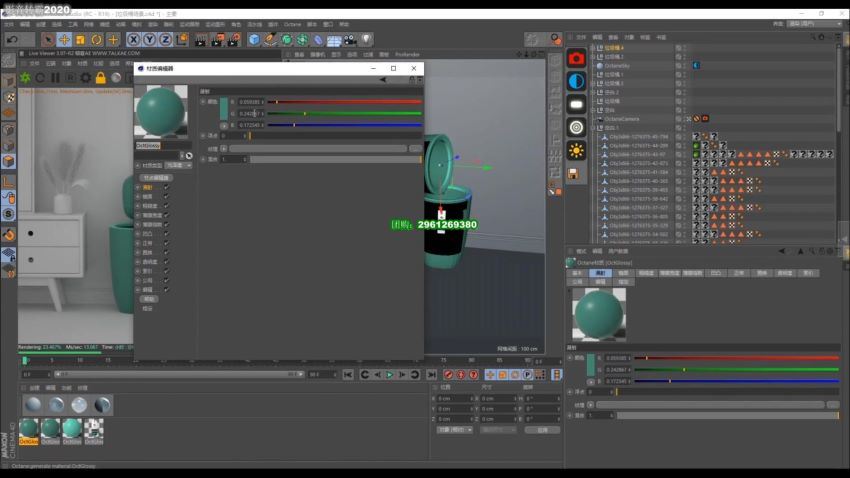Click the Undo arrow icon

tap(12, 40)
